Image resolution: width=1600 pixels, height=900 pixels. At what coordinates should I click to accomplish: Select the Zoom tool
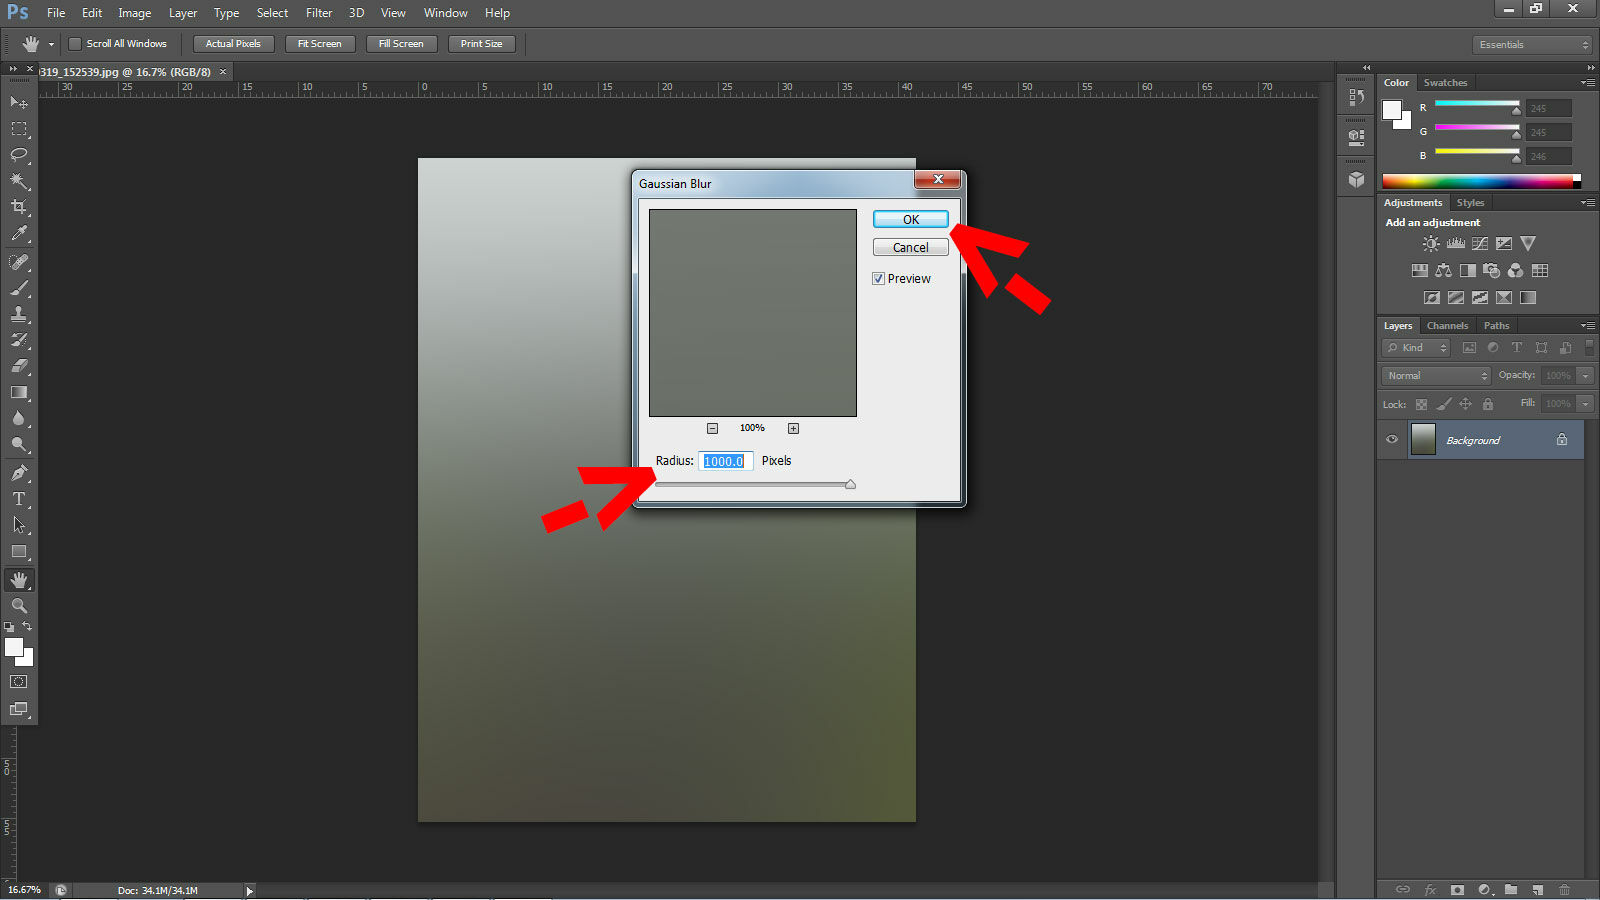pos(19,605)
